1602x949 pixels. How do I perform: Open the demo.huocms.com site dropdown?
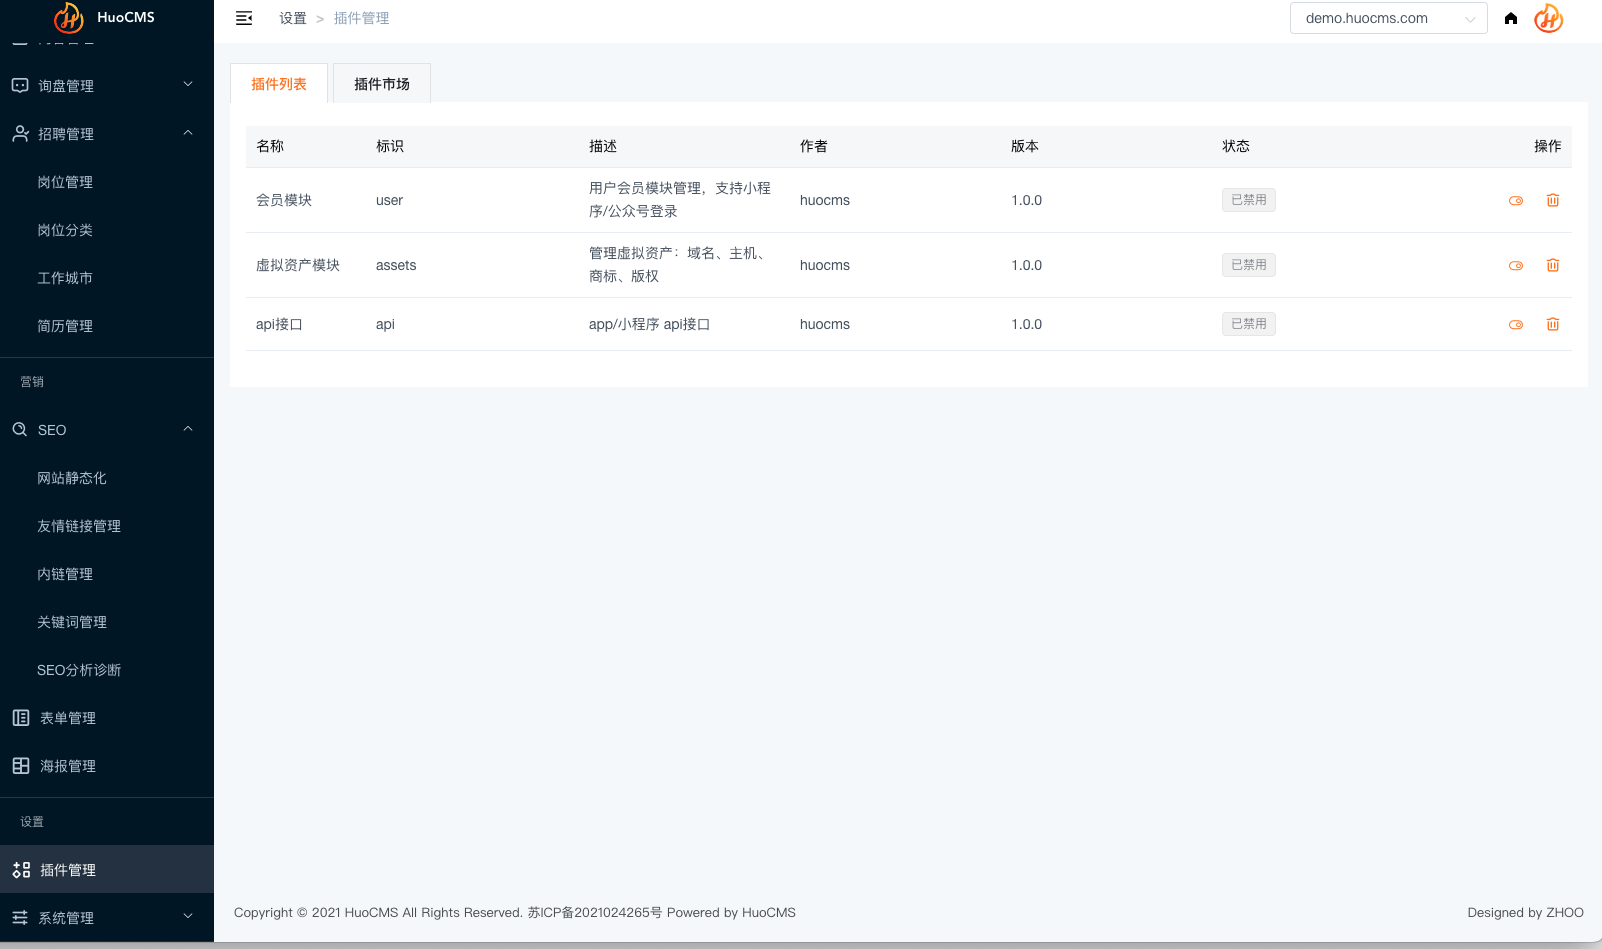[1389, 18]
